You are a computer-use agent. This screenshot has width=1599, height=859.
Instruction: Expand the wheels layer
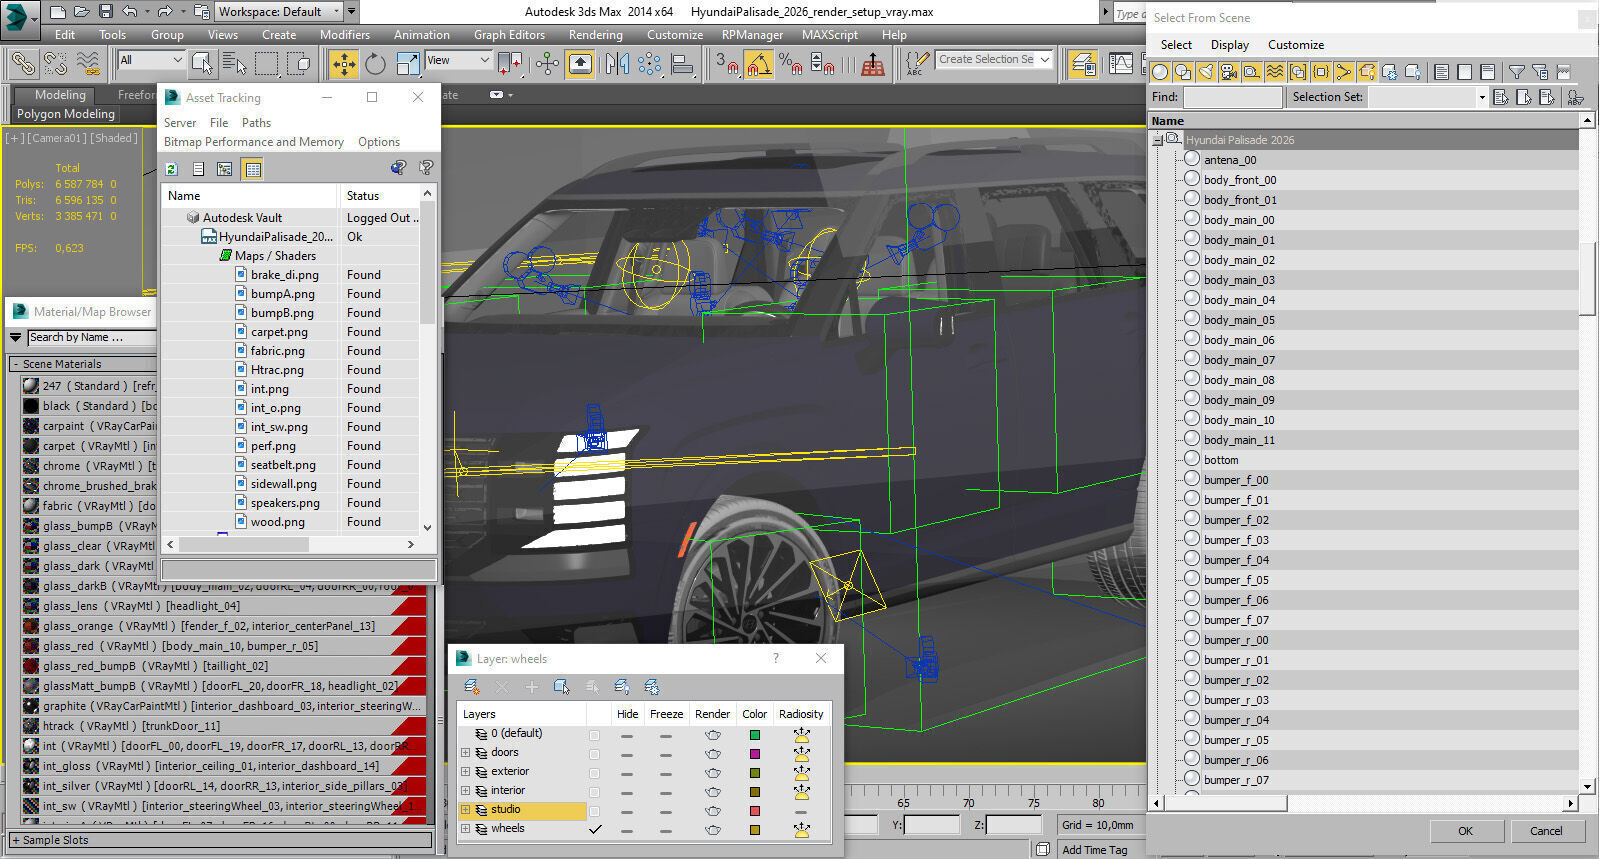coord(465,829)
